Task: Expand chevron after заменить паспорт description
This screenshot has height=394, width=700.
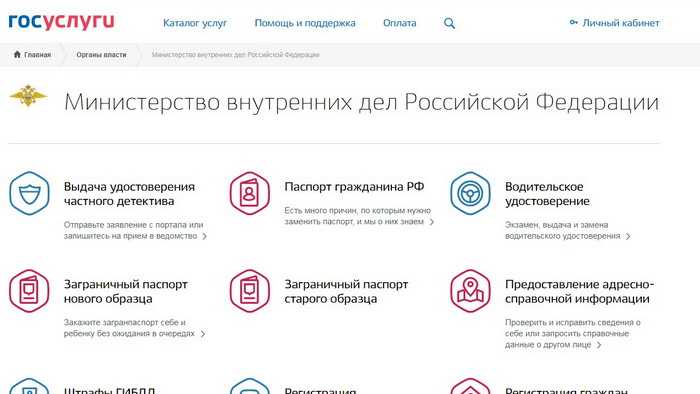Action: click(431, 222)
